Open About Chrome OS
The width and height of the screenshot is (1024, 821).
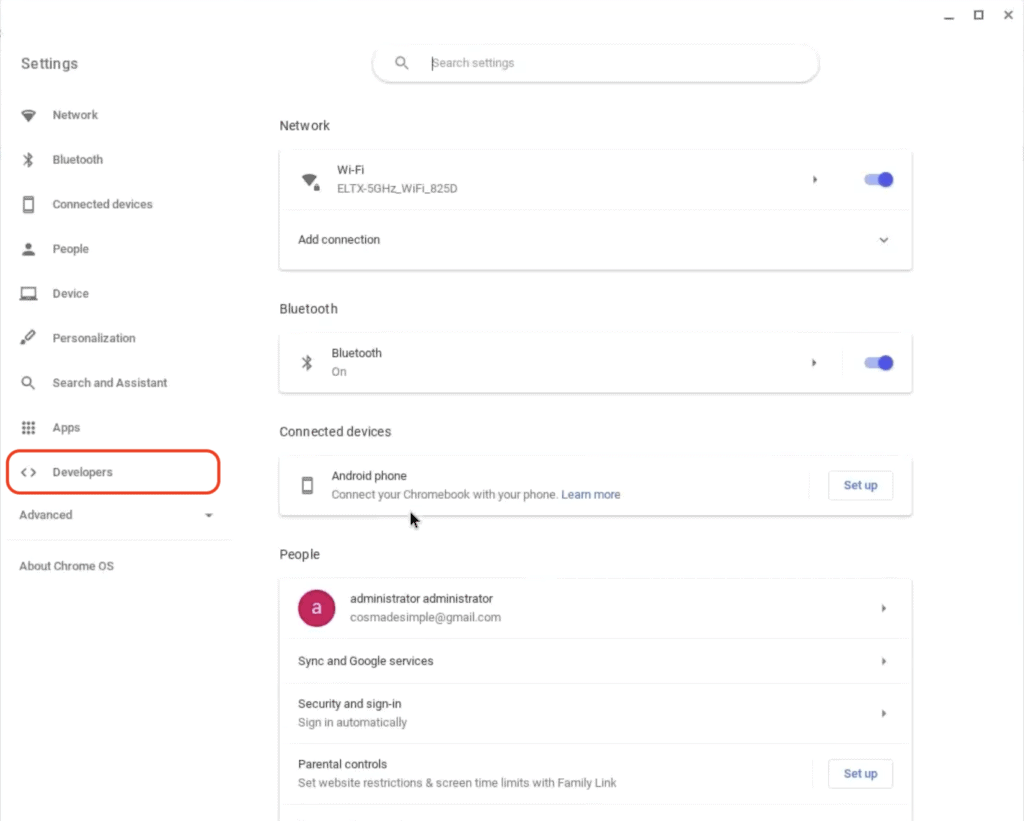click(x=66, y=565)
